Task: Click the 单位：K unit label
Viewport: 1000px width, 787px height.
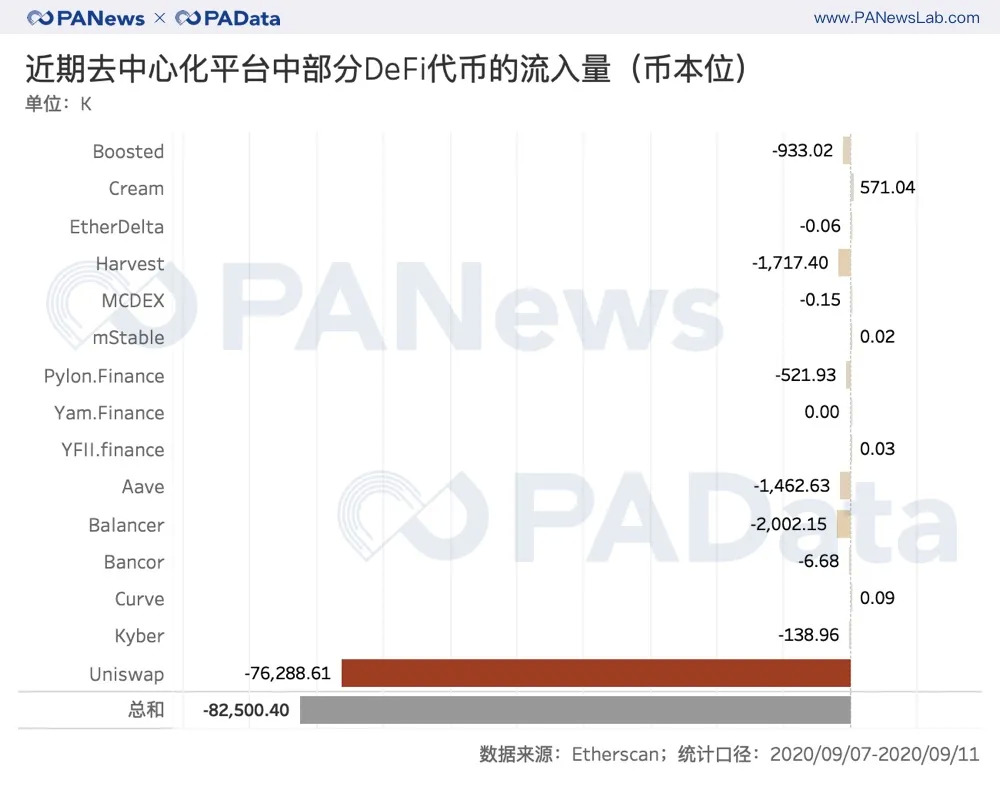Action: point(58,103)
